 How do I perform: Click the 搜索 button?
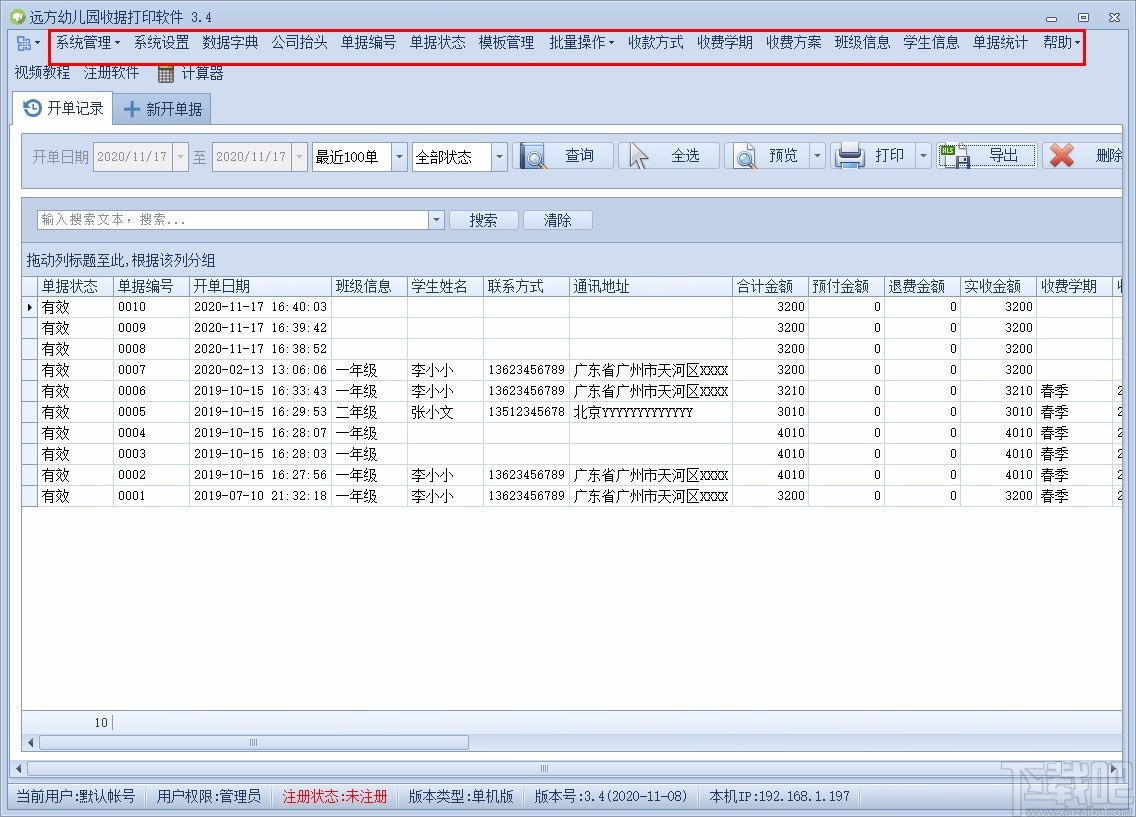(x=483, y=220)
